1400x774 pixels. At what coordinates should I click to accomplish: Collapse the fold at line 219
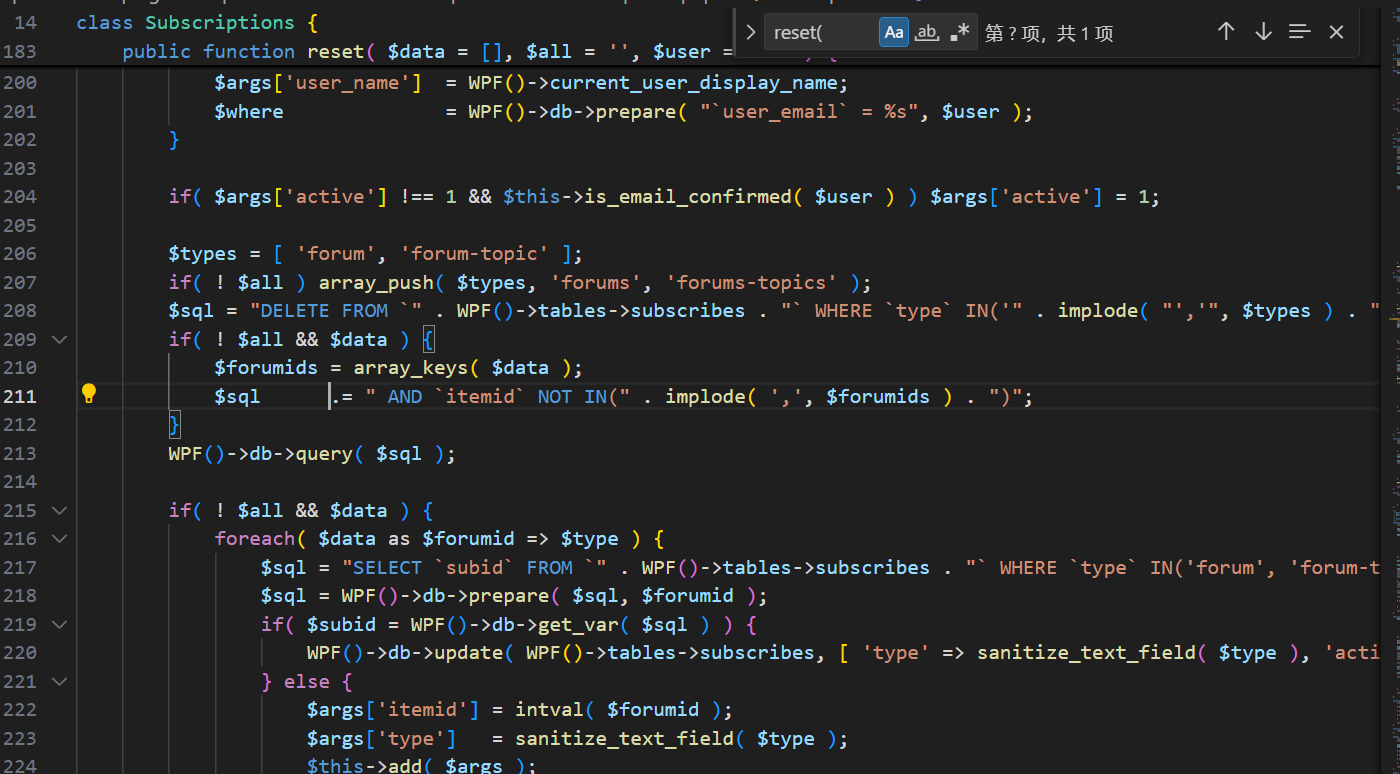pos(59,624)
